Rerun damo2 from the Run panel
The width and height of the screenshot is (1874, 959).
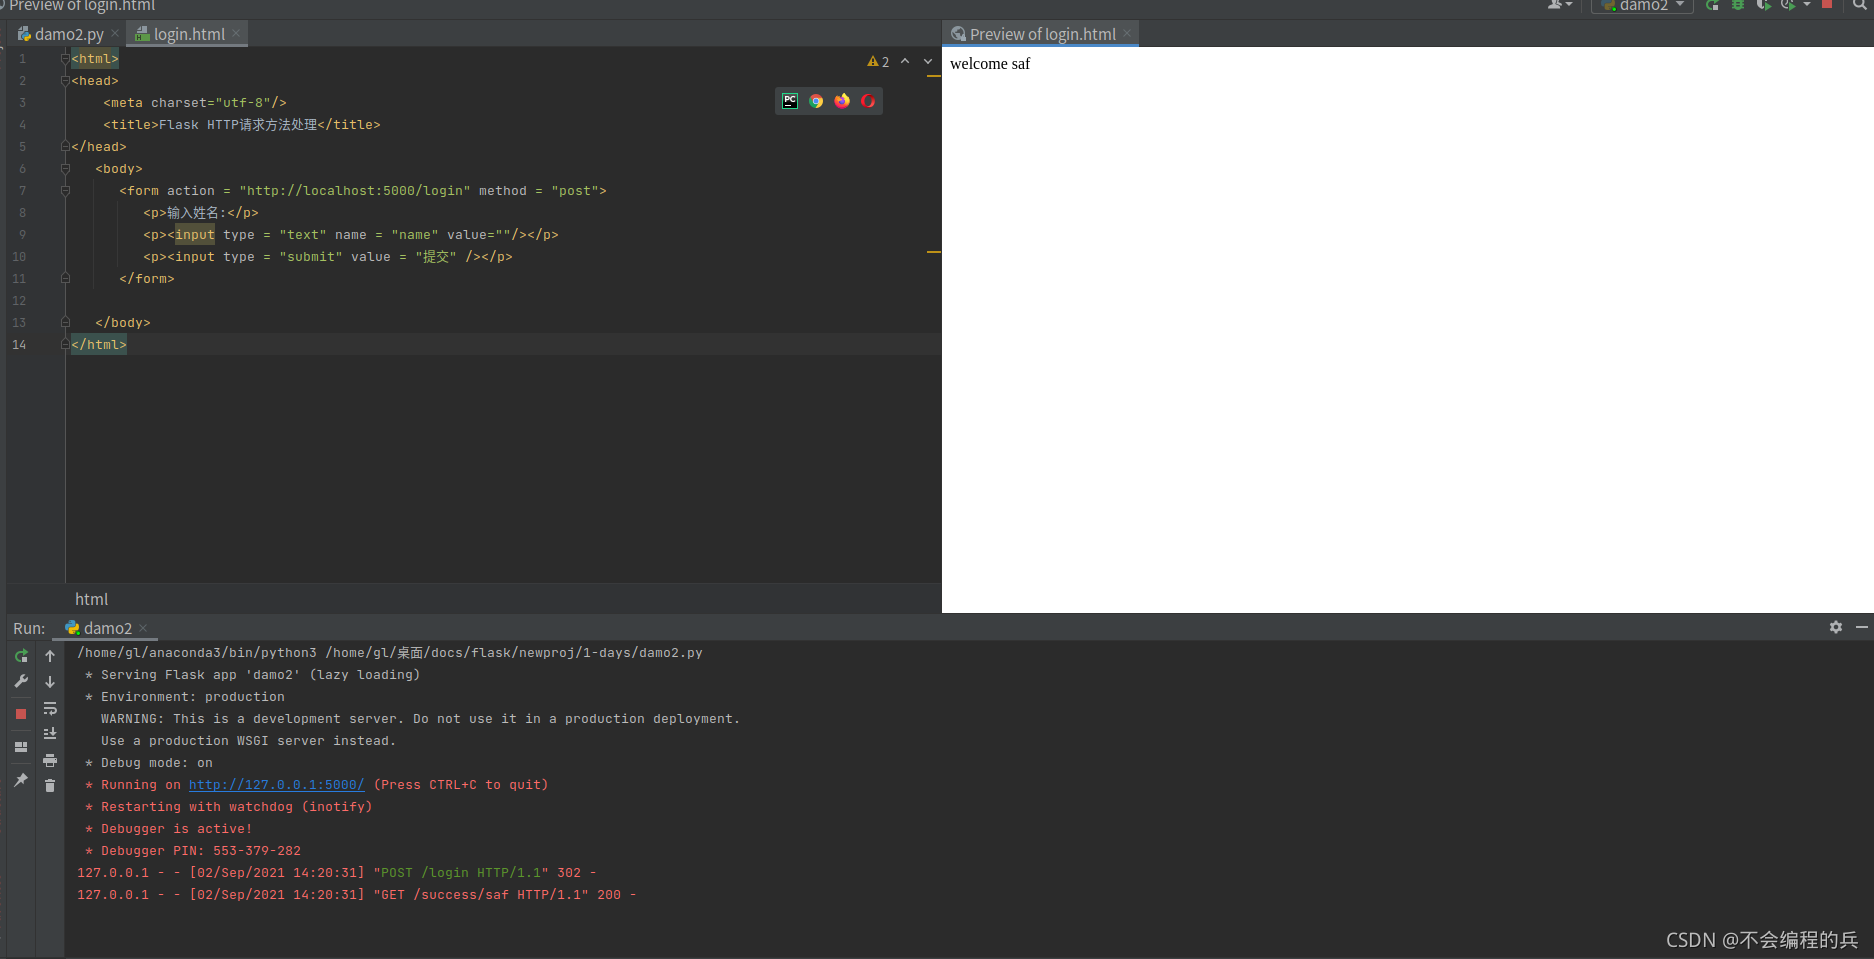coord(21,656)
